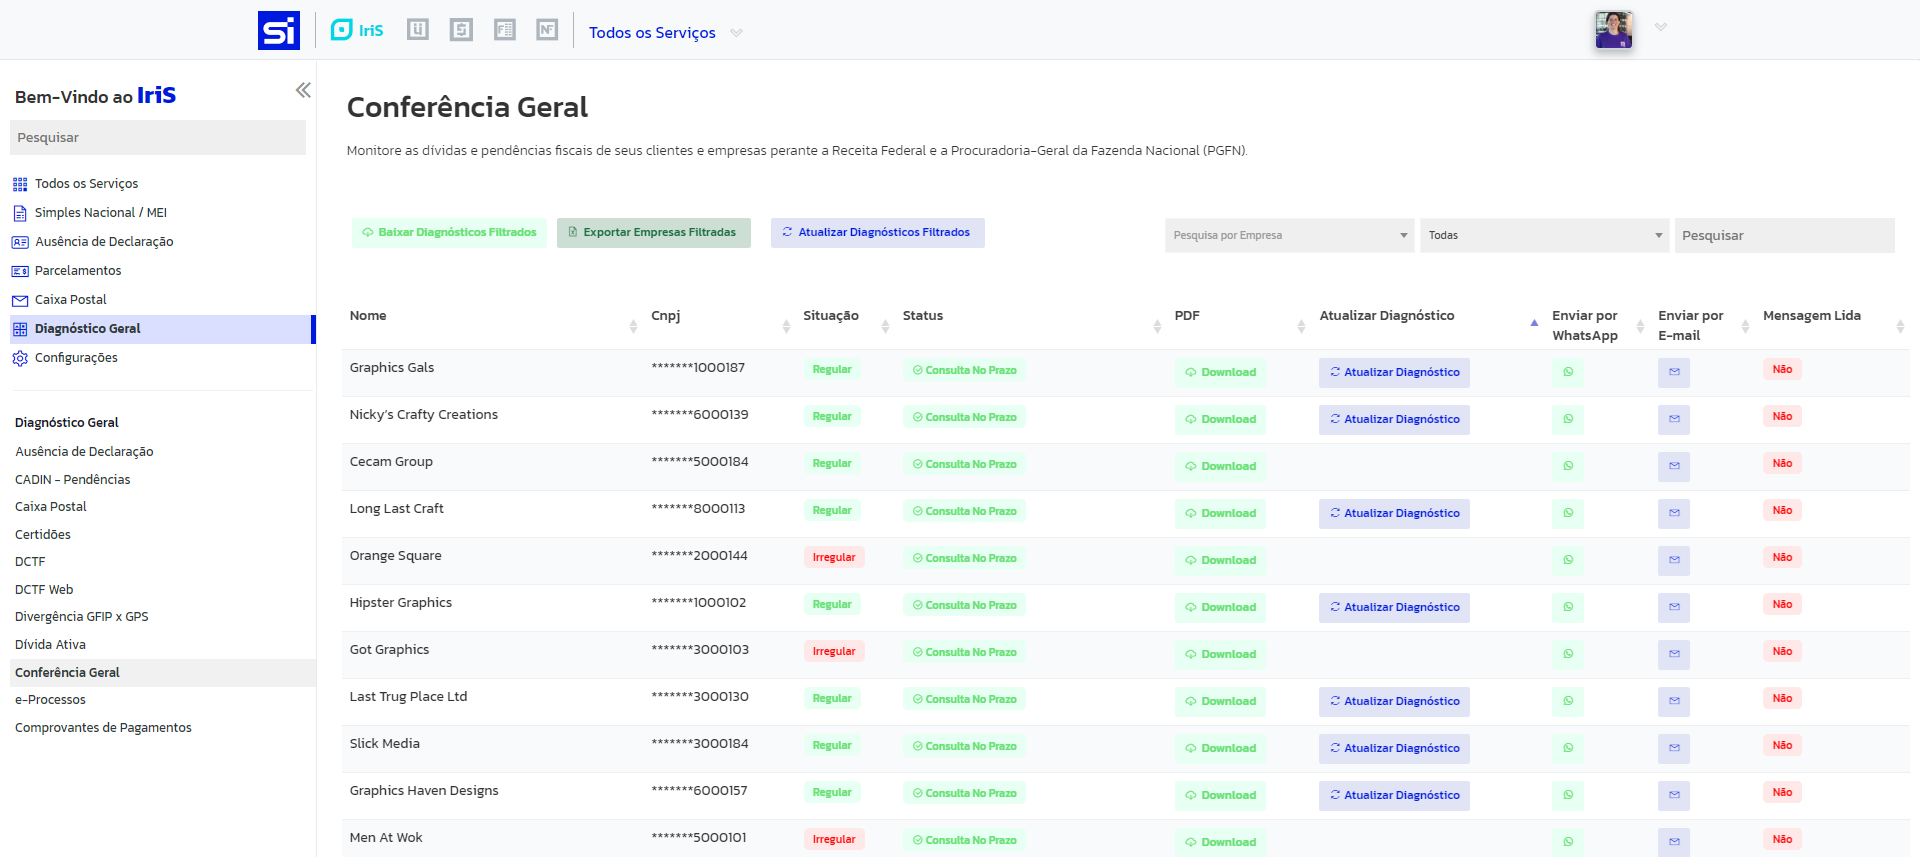Image resolution: width=1930 pixels, height=857 pixels.
Task: Open the Todas filter dropdown
Action: tap(1543, 236)
